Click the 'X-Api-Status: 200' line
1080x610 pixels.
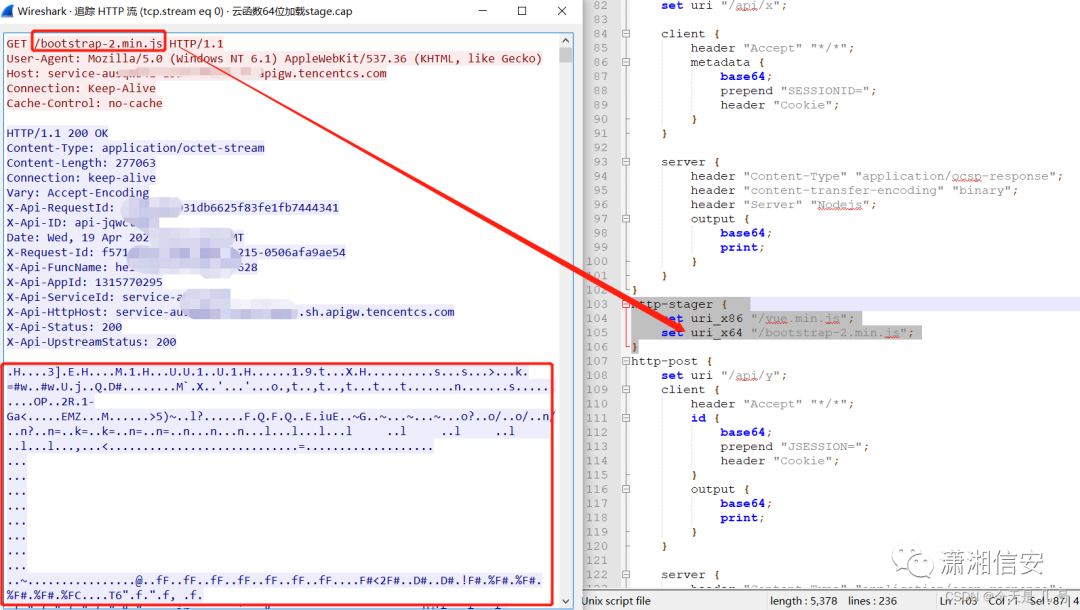coord(64,327)
